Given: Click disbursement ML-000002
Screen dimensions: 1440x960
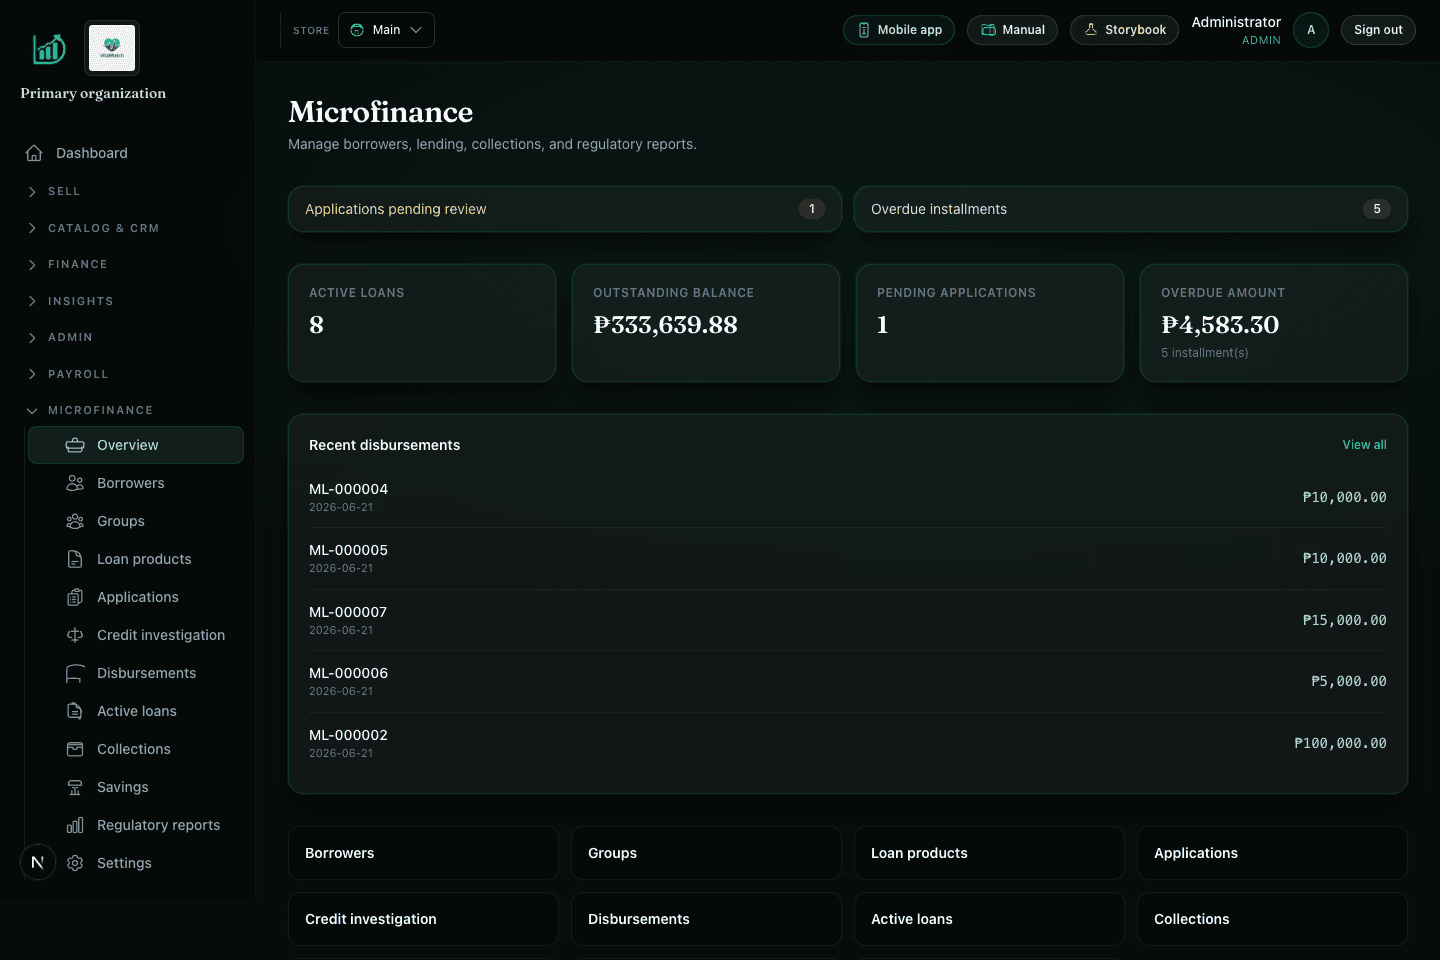Looking at the screenshot, I should 848,743.
